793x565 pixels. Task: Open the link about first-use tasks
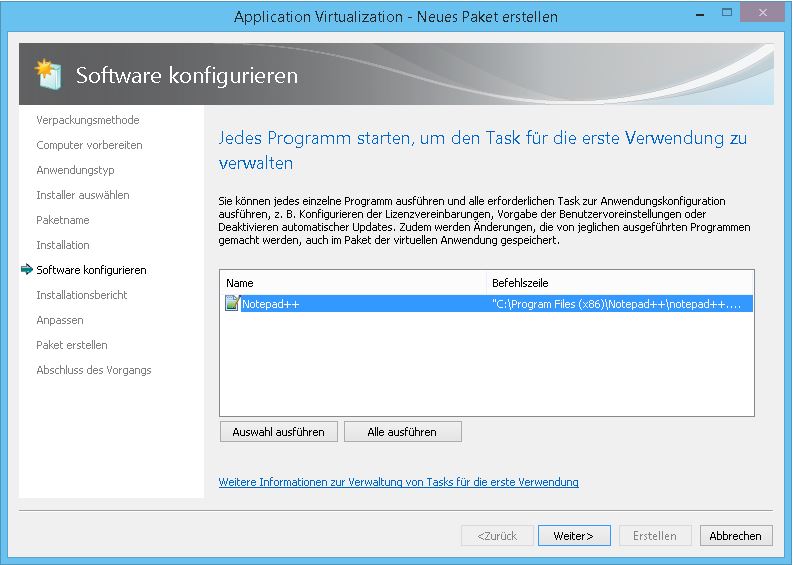coord(399,482)
